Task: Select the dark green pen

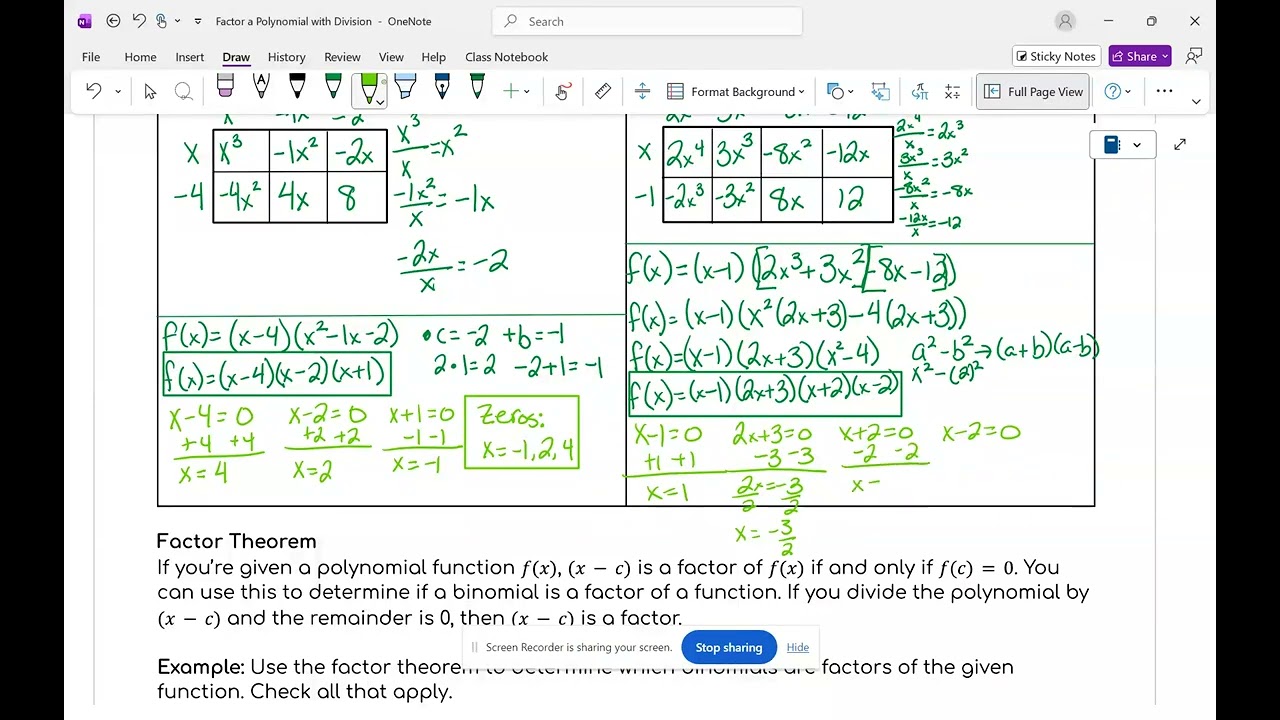Action: [333, 88]
